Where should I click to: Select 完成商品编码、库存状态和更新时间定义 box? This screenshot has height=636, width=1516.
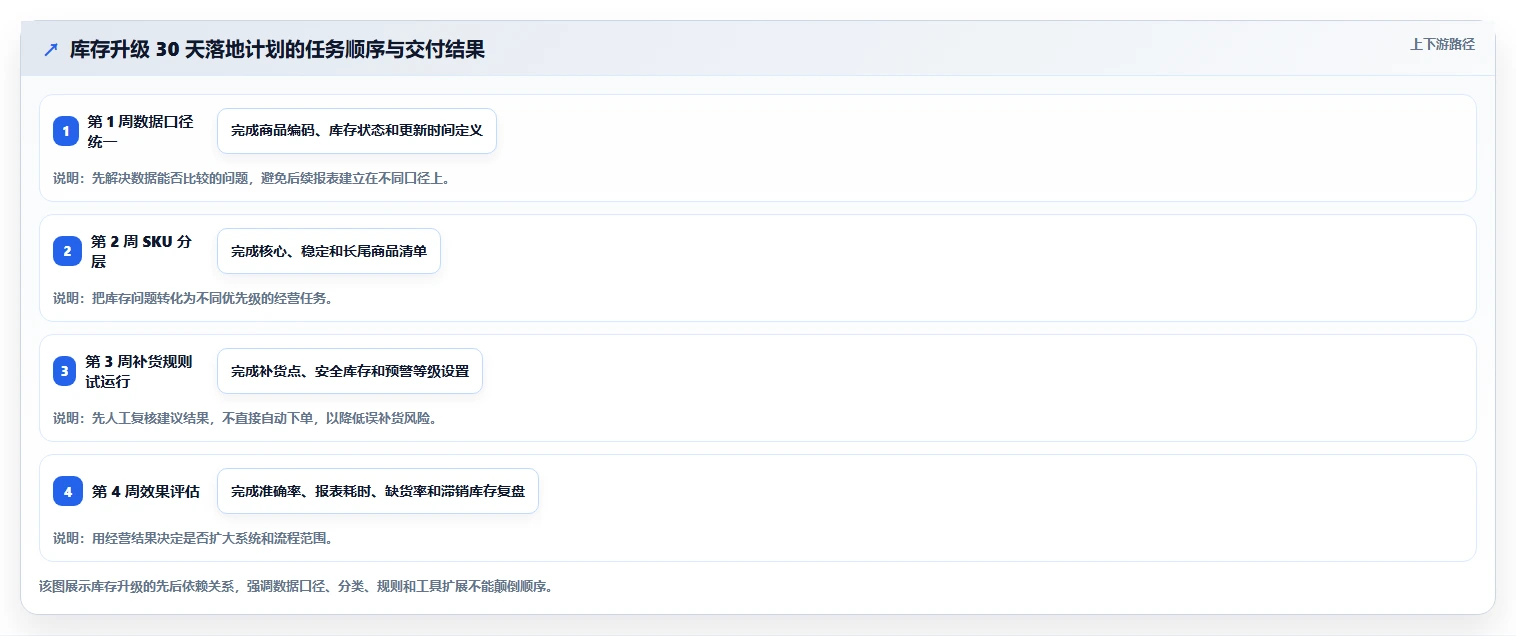pos(357,131)
